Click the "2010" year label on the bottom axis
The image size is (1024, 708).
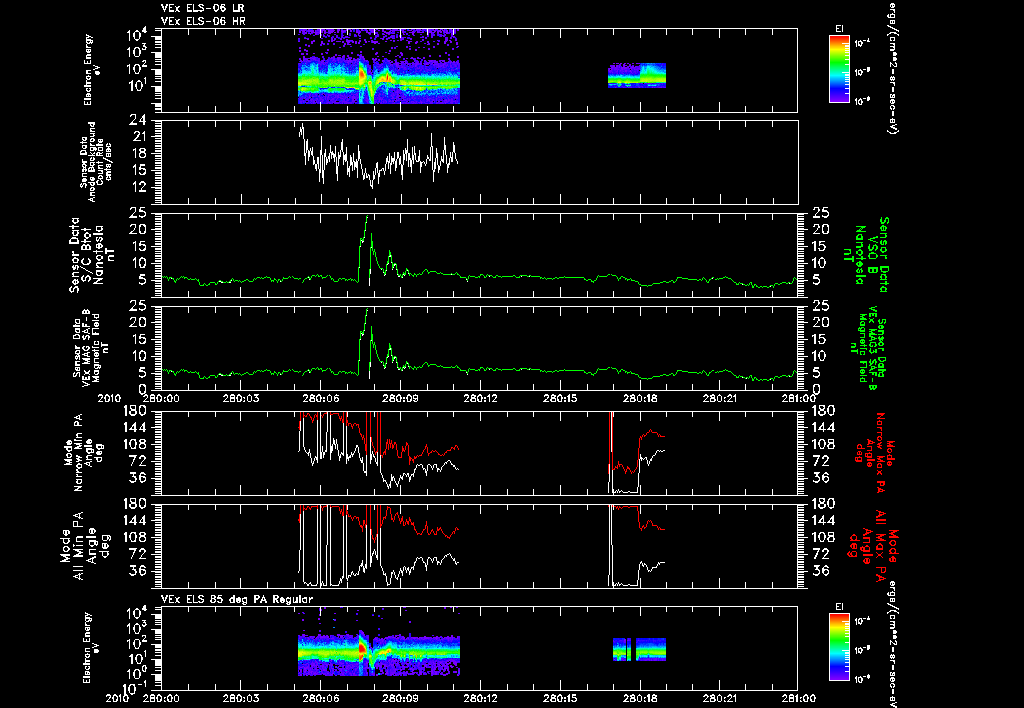pyautogui.click(x=118, y=698)
